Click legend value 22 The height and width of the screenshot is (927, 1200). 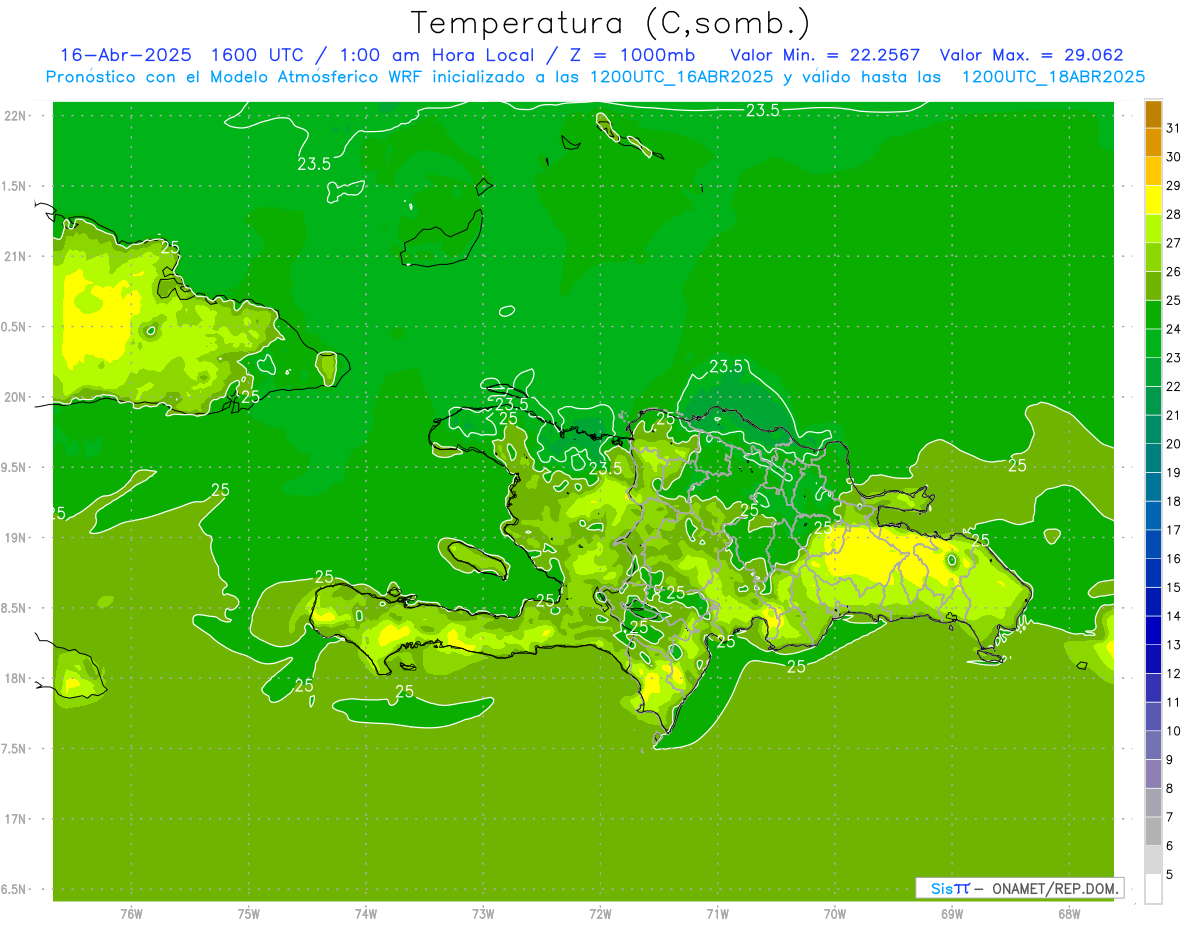click(x=1174, y=387)
